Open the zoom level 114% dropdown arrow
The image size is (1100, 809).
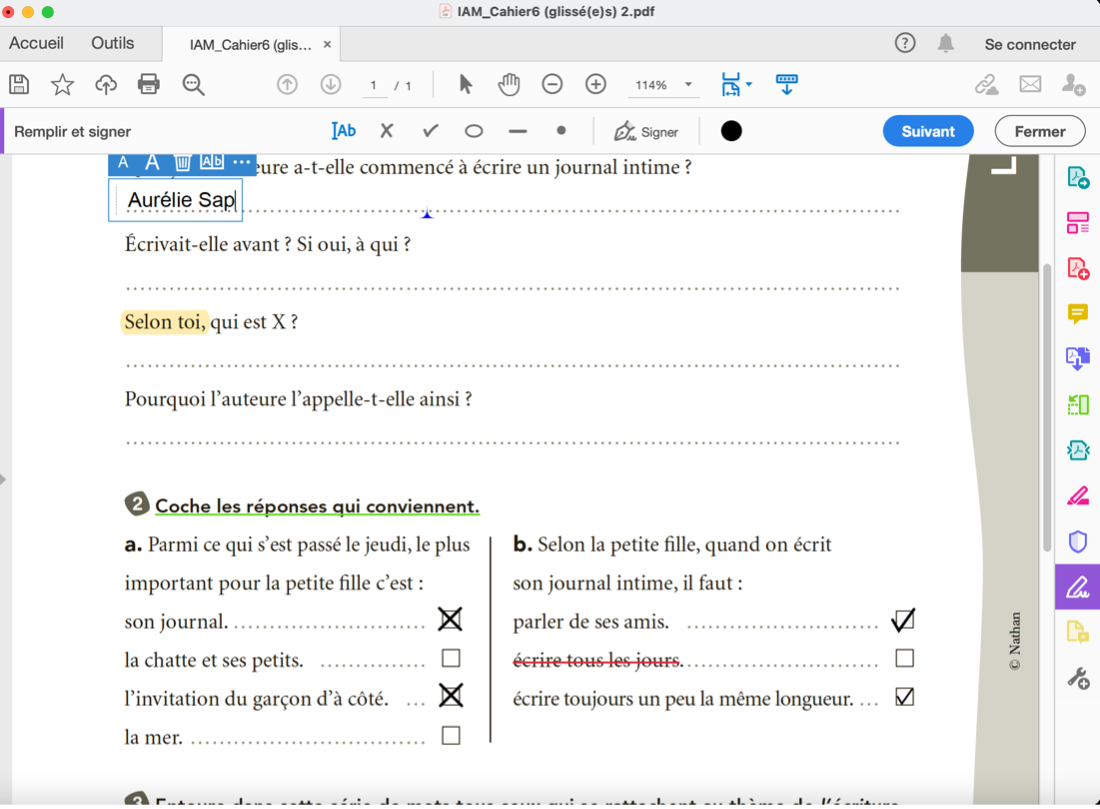[688, 85]
